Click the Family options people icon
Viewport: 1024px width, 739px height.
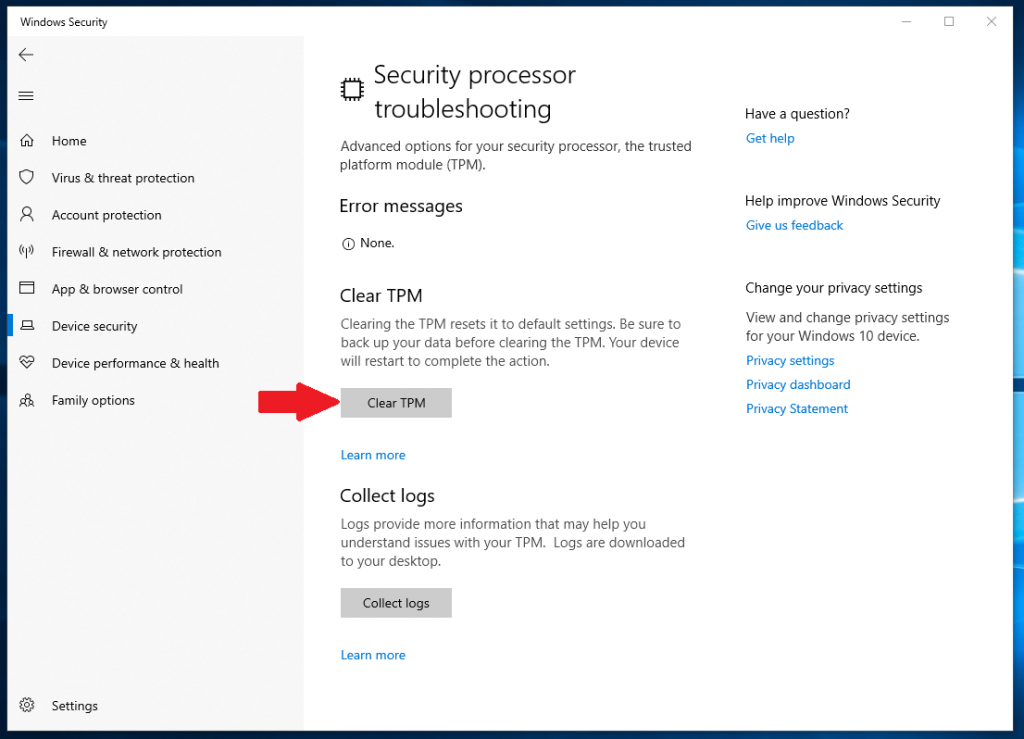[27, 400]
